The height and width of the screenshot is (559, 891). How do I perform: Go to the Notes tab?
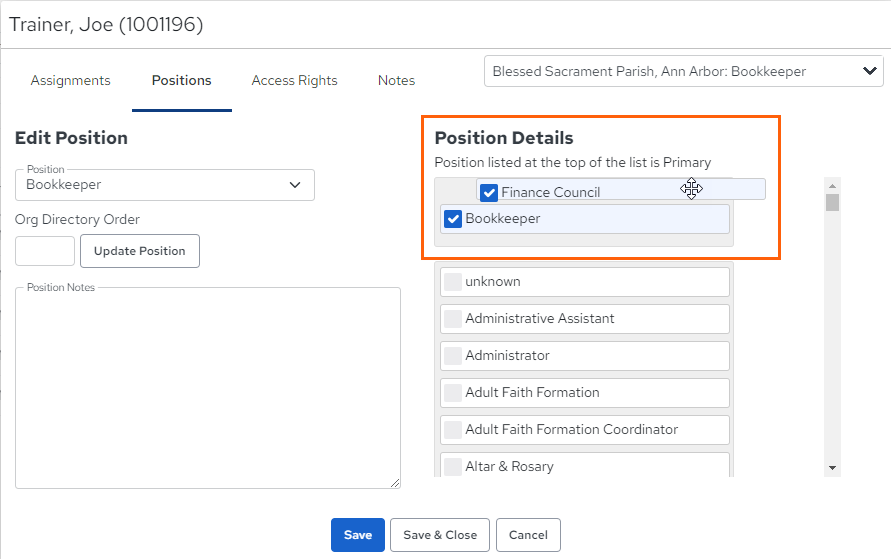point(397,81)
